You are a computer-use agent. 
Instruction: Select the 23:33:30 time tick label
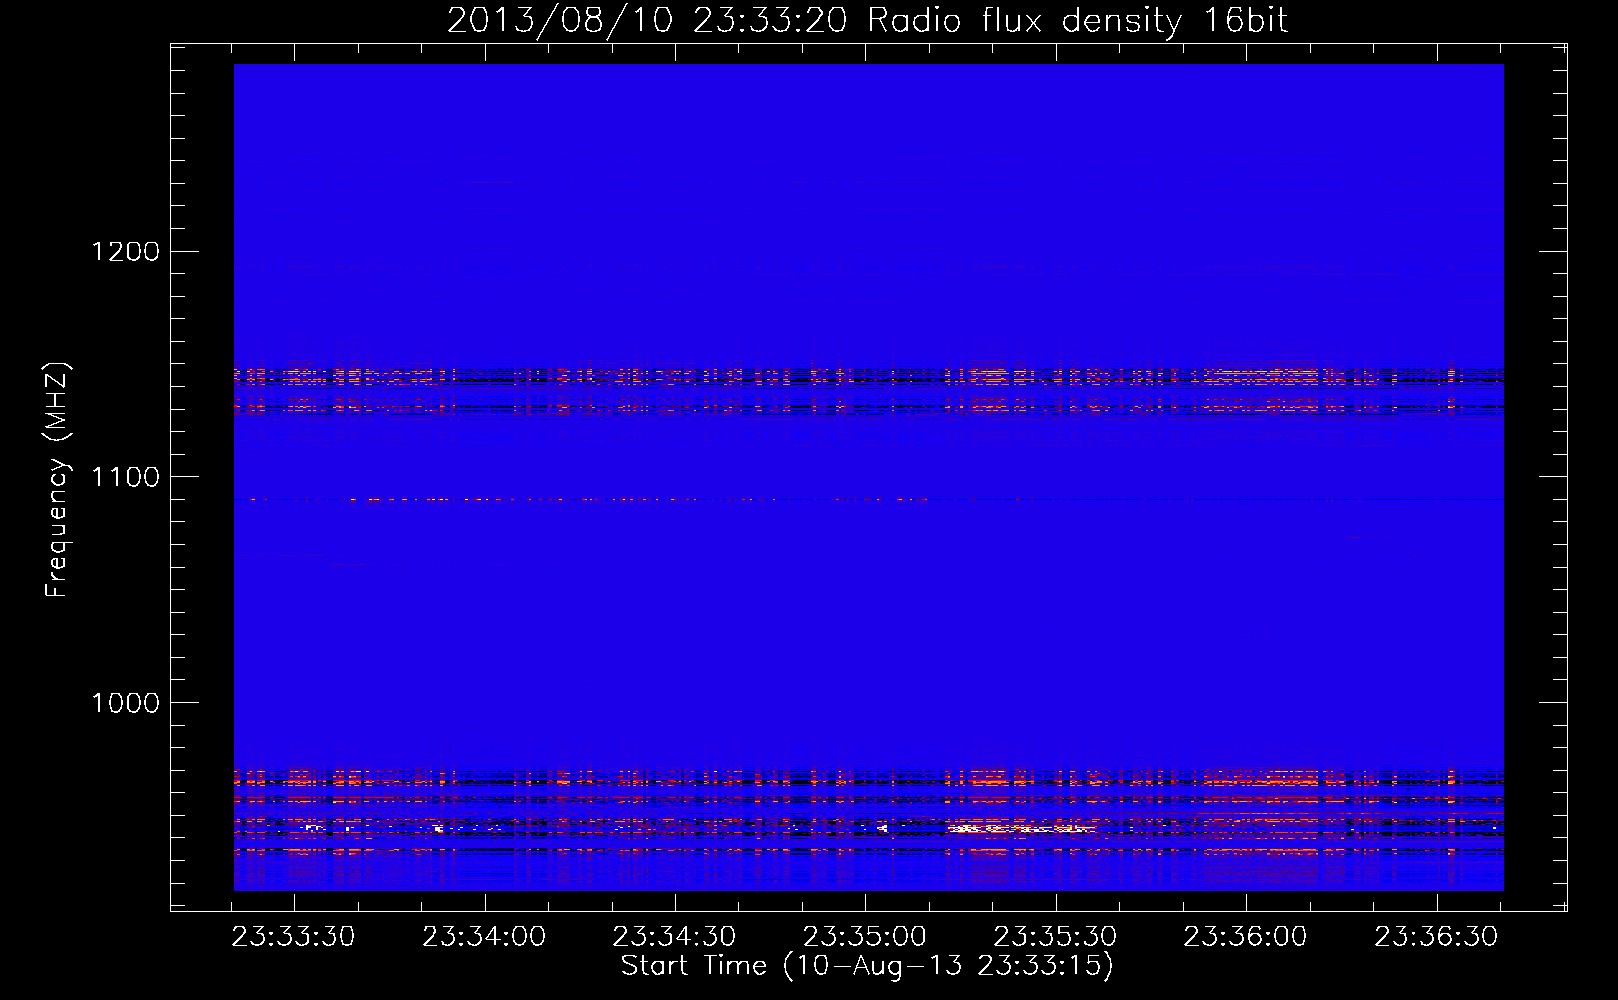pyautogui.click(x=295, y=937)
